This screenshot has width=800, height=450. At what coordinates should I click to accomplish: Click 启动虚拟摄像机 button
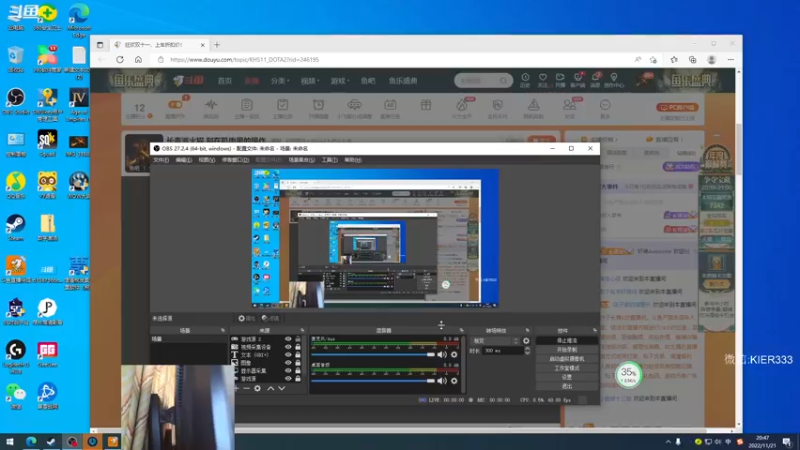(566, 359)
